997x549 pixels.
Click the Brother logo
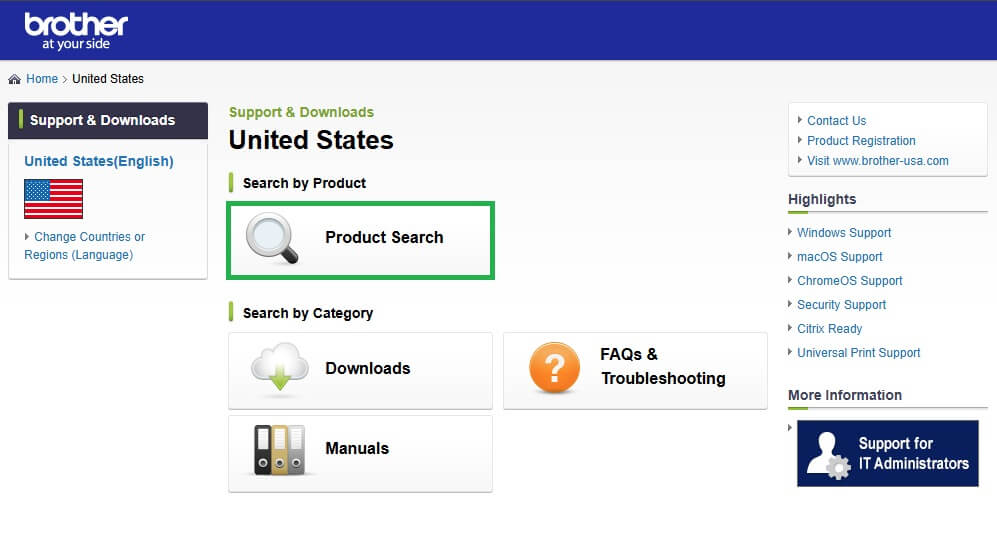pos(76,31)
